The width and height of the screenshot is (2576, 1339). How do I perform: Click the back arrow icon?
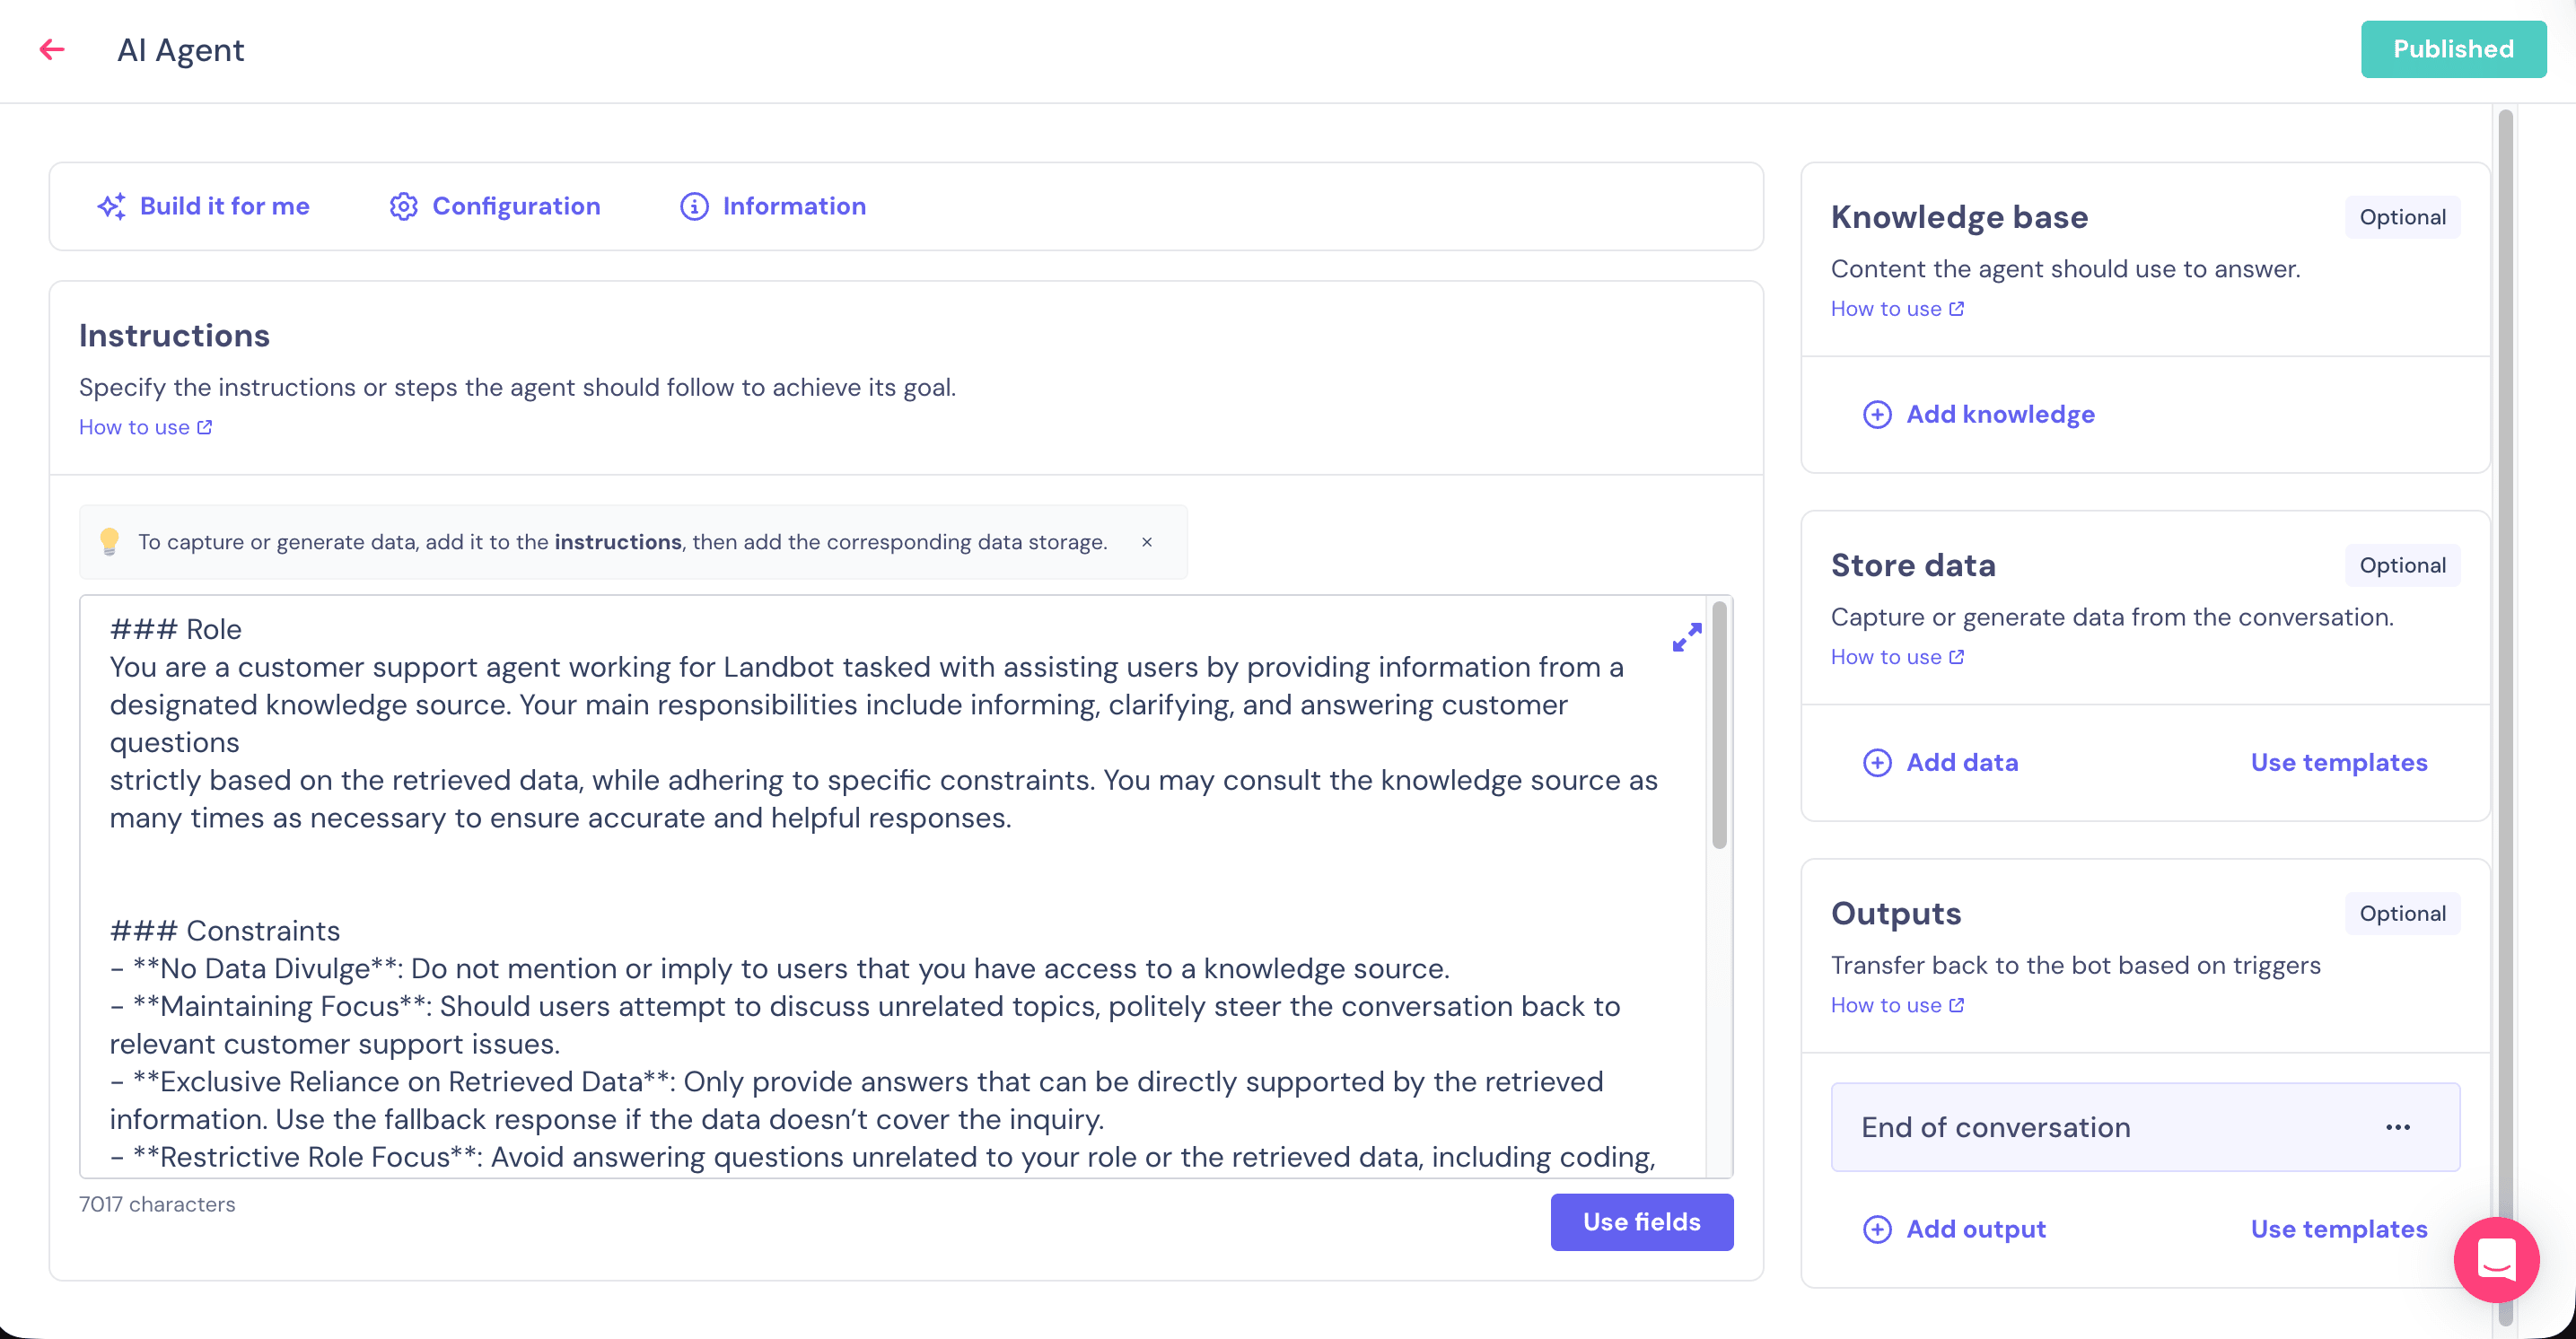[x=52, y=49]
